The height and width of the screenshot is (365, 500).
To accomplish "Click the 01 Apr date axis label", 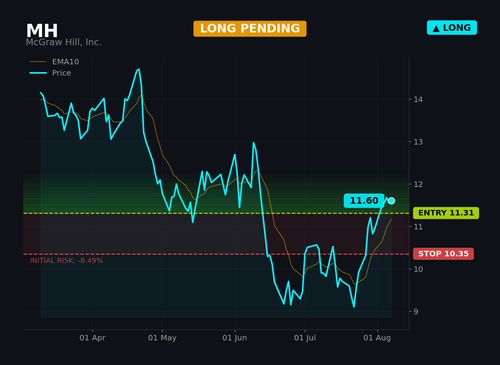I will click(x=92, y=338).
